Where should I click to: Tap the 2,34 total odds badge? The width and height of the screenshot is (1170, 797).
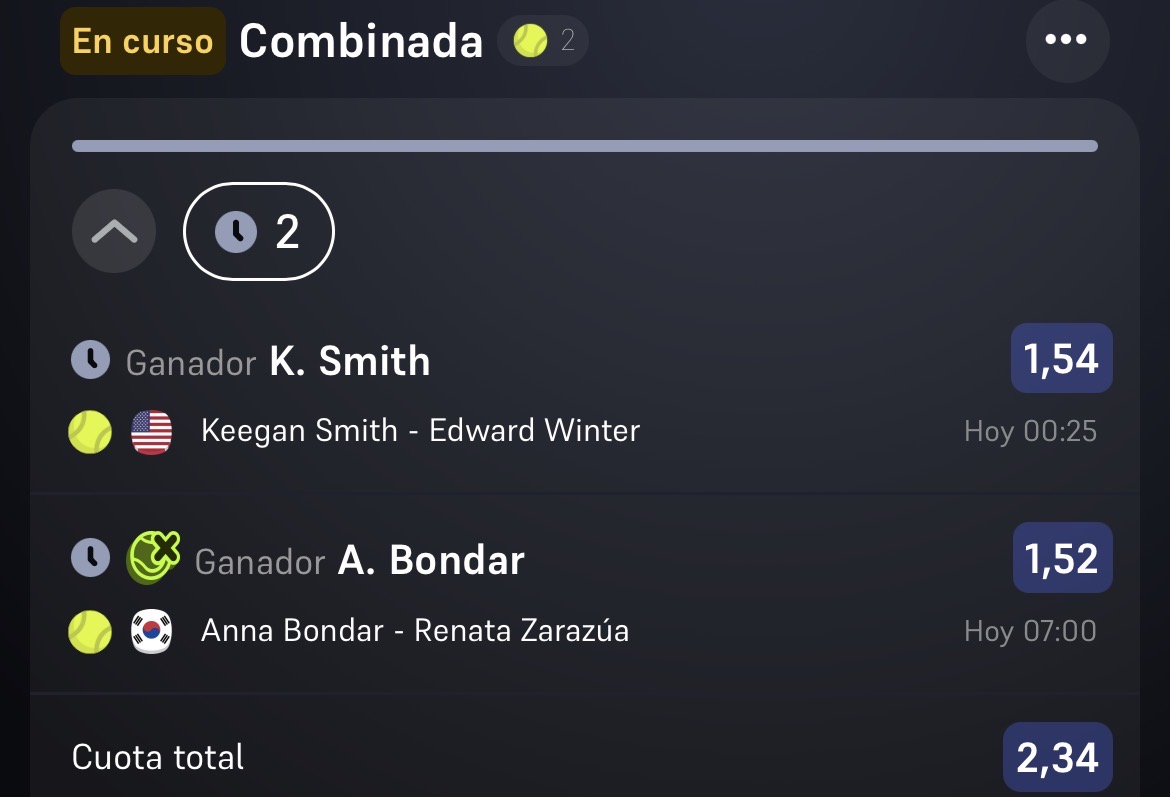[1057, 757]
